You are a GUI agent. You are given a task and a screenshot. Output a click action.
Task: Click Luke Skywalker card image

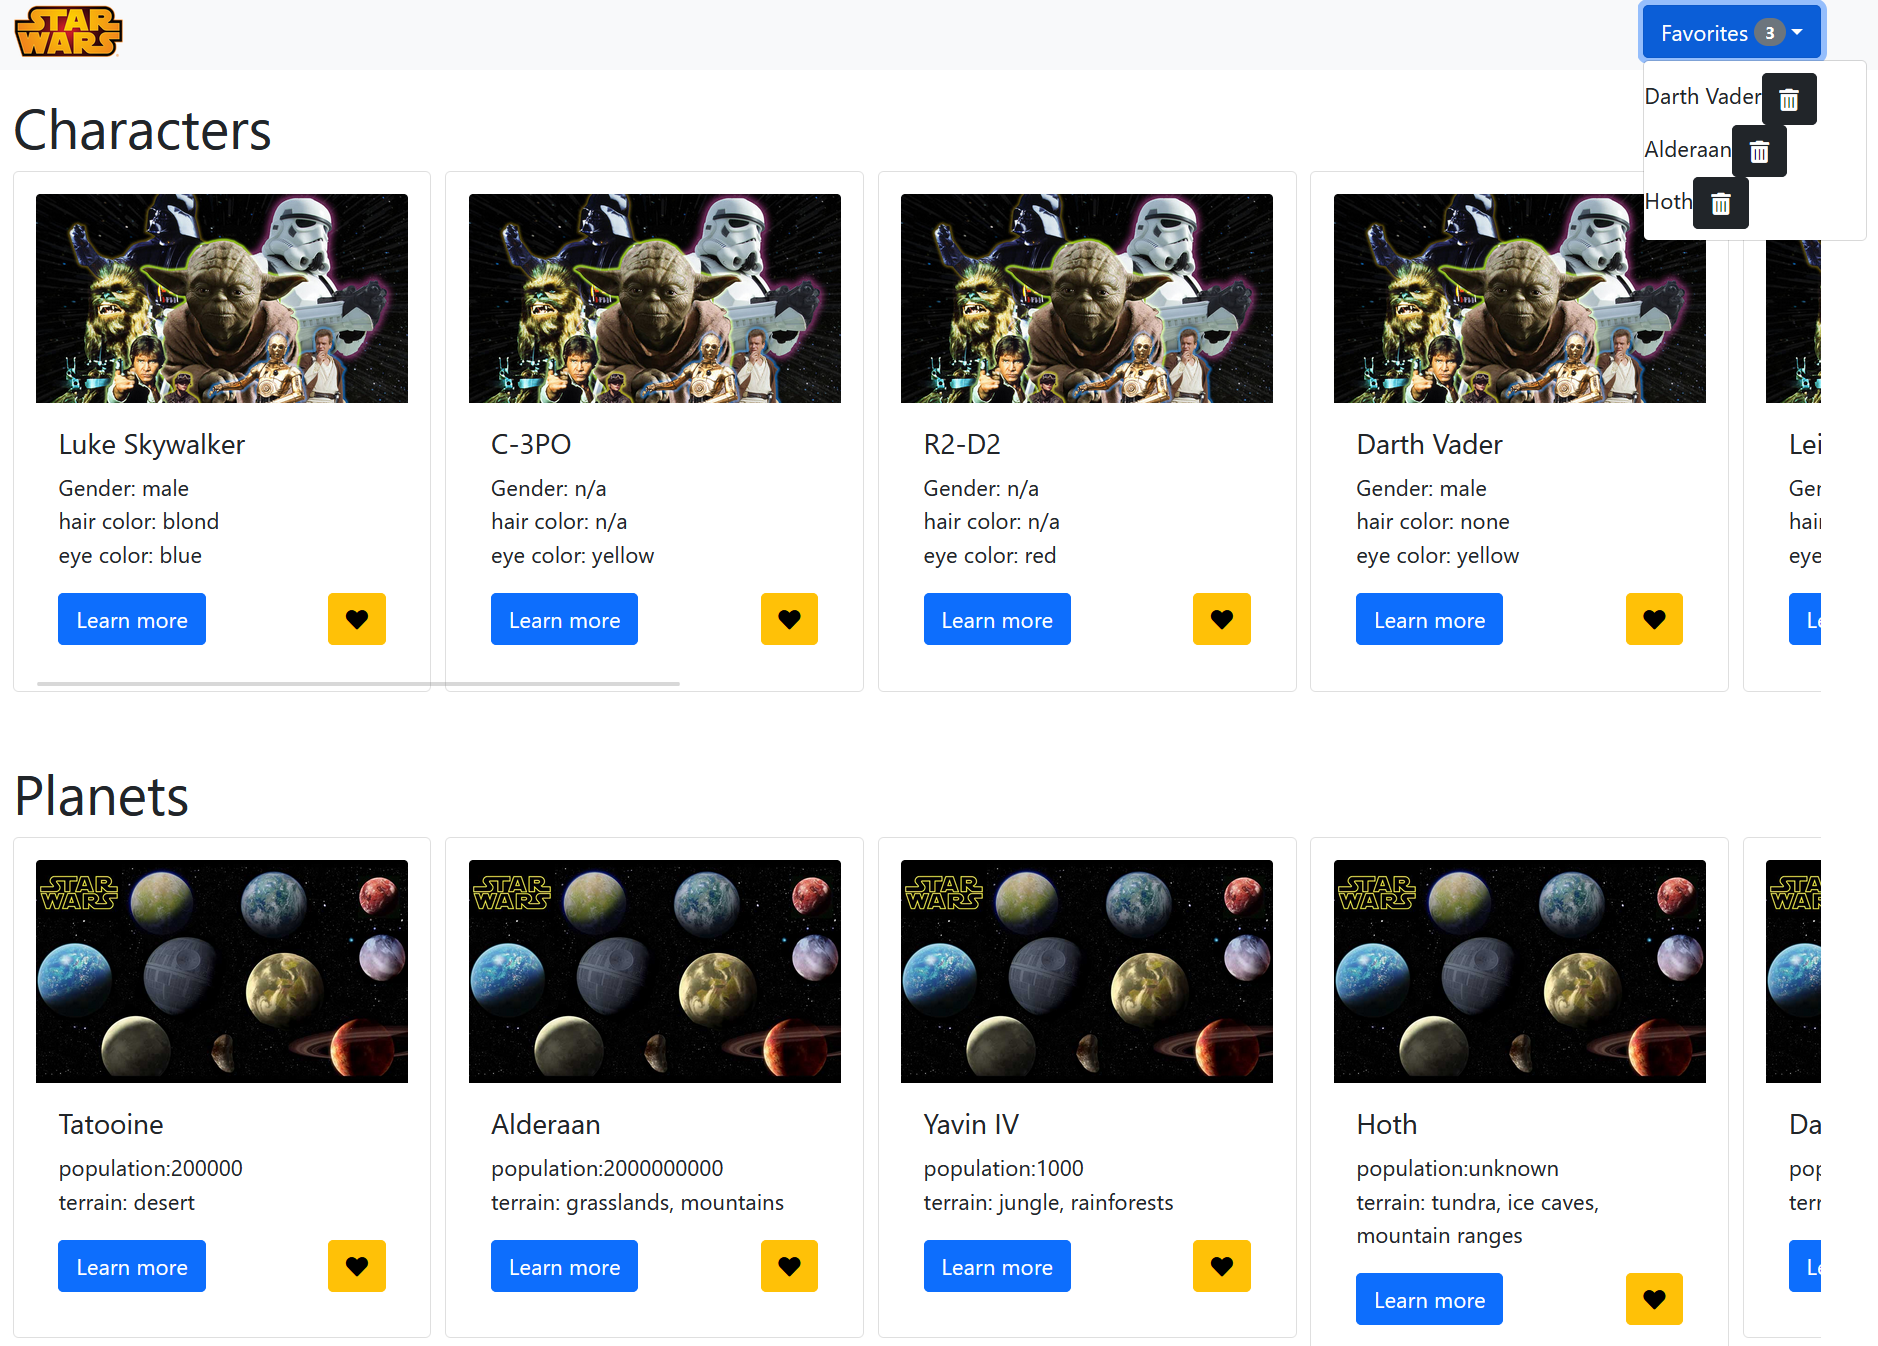(x=222, y=298)
